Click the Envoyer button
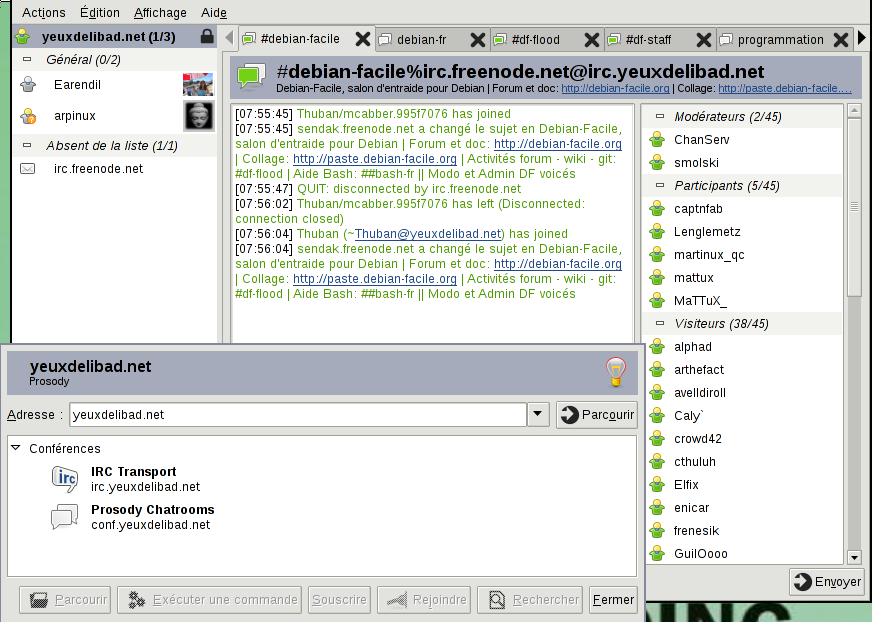The height and width of the screenshot is (622, 872). click(827, 581)
